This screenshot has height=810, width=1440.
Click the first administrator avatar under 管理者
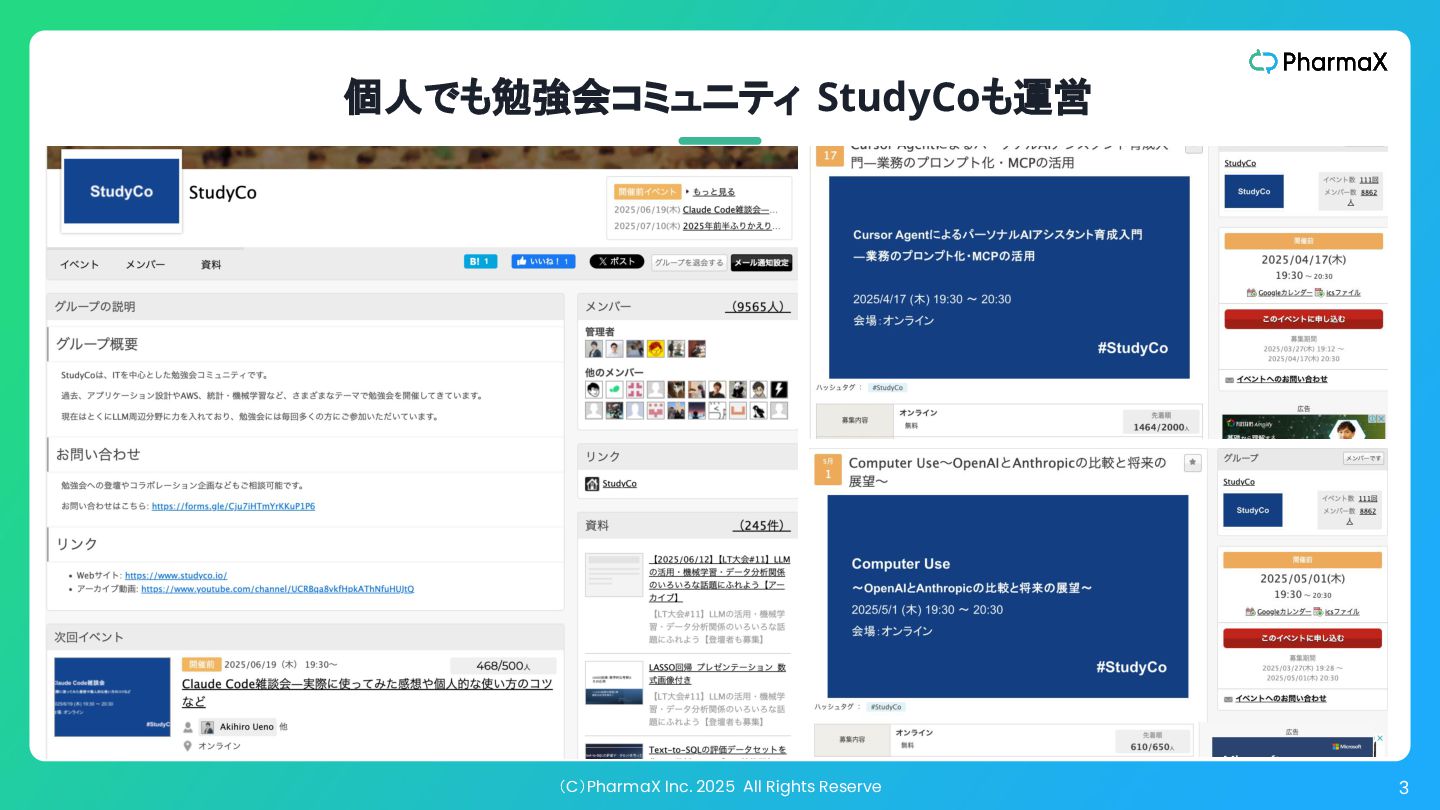point(594,349)
